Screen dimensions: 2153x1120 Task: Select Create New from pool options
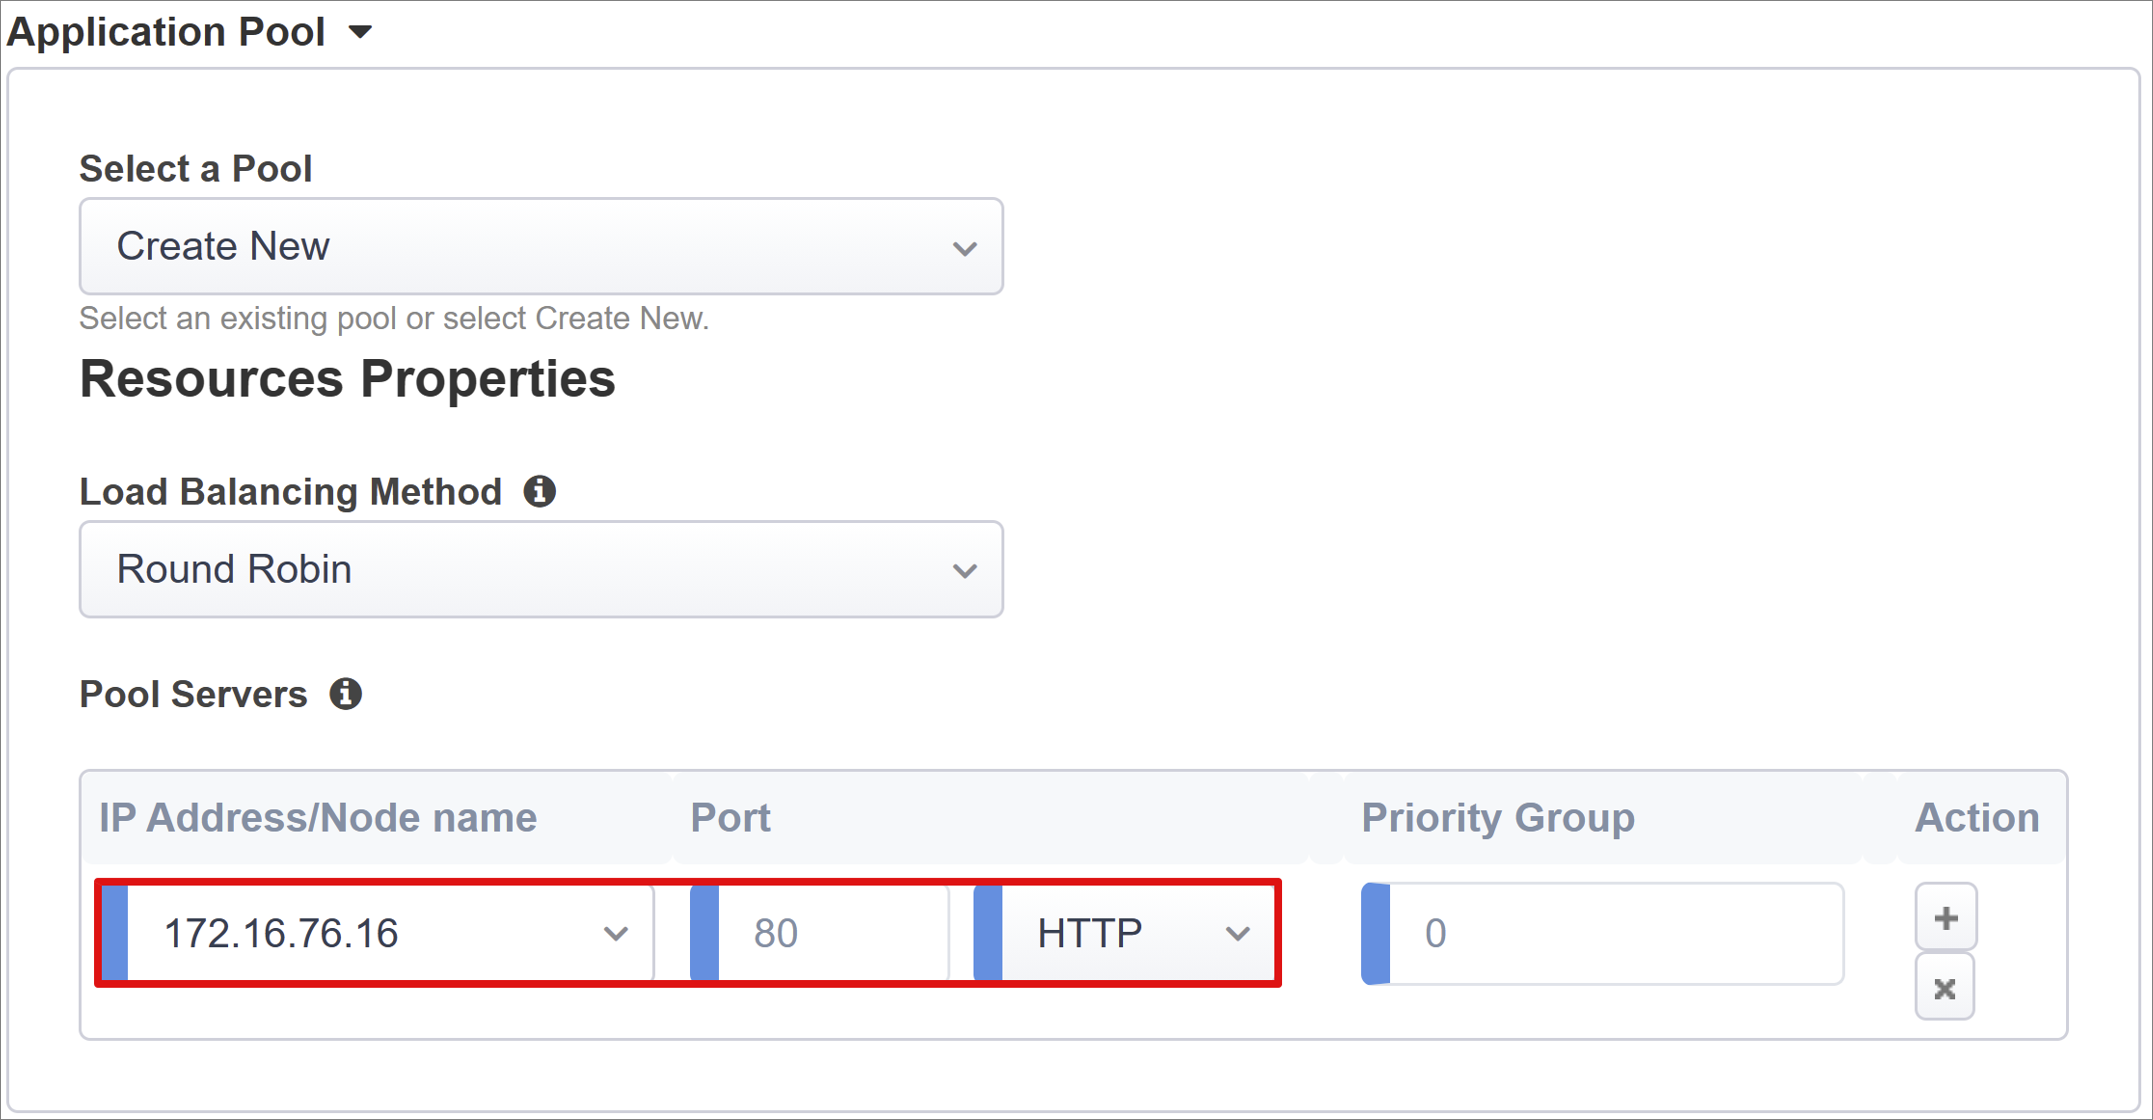pos(543,246)
